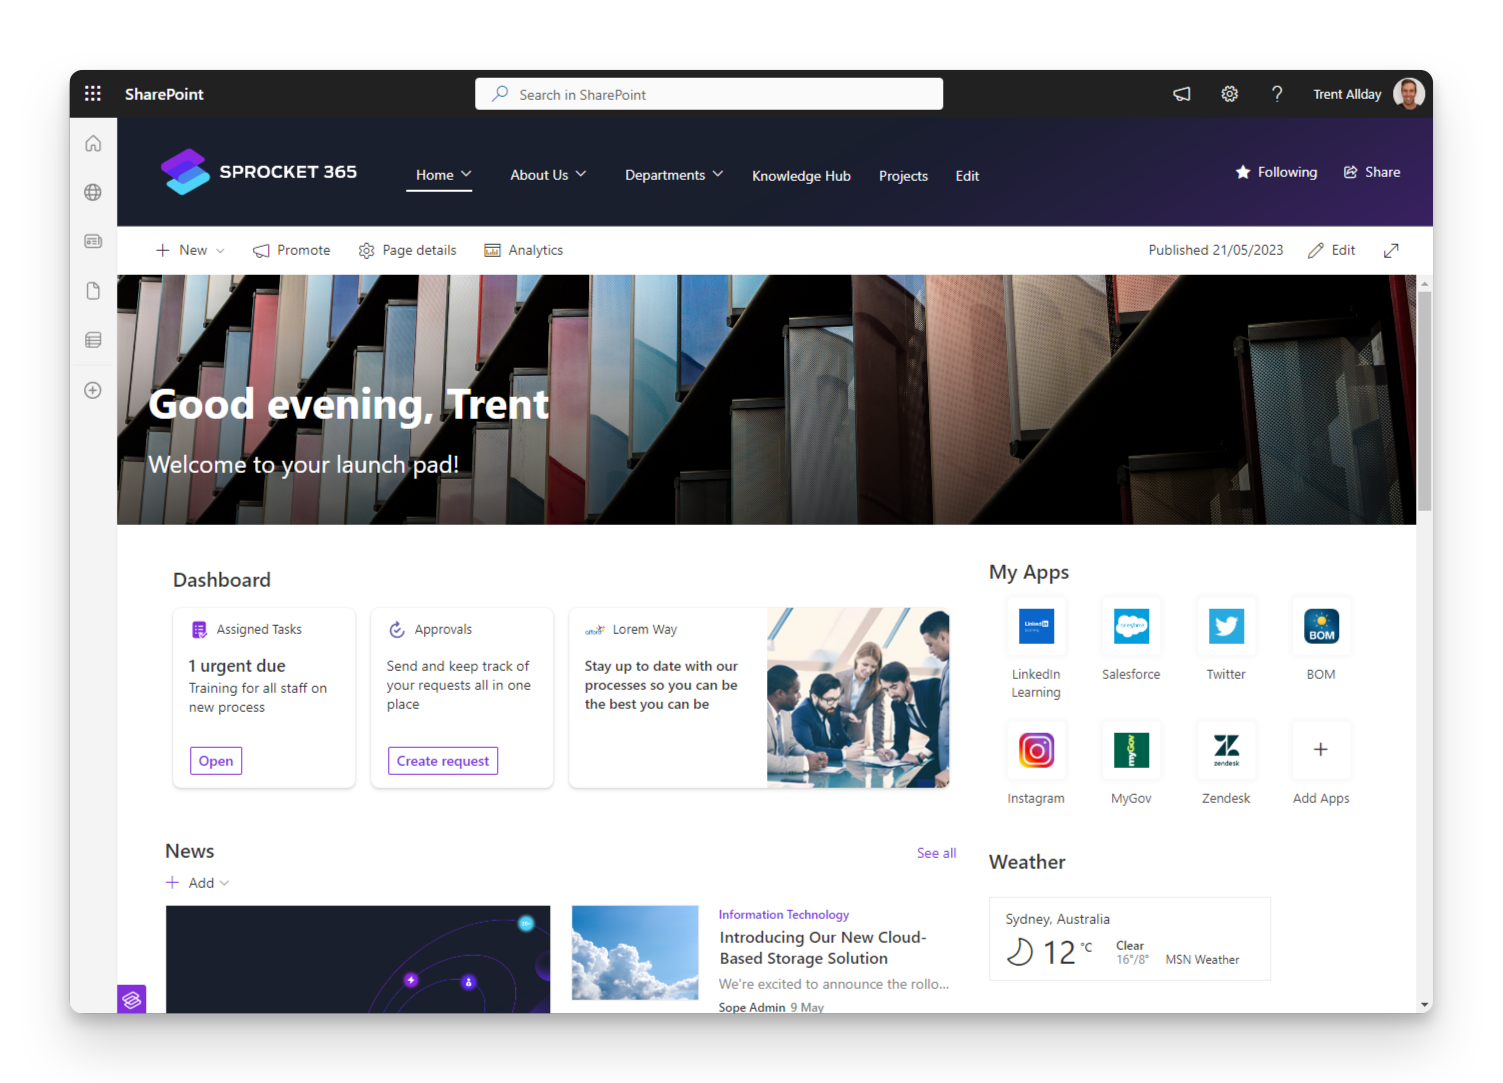Expand the About Us navigation dropdown
This screenshot has width=1503, height=1083.
click(x=547, y=175)
